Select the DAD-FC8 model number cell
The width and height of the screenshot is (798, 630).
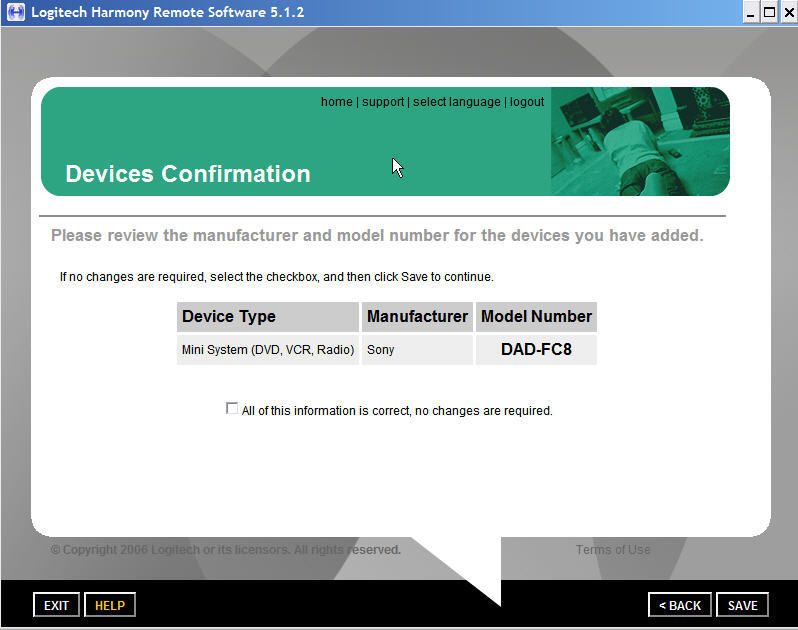click(x=536, y=350)
